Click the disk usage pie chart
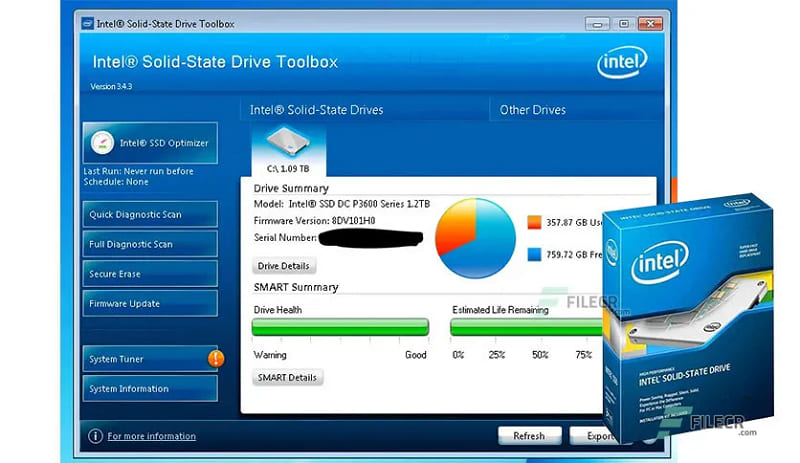This screenshot has width=800, height=463. click(475, 238)
